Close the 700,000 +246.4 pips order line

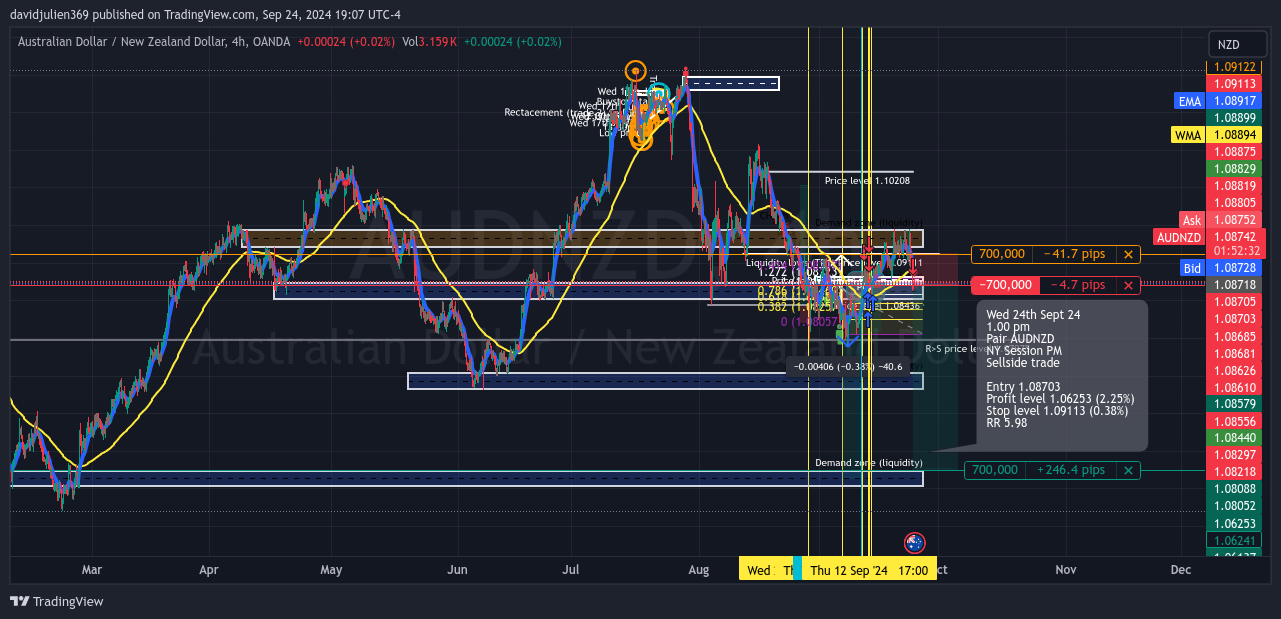tap(1128, 470)
